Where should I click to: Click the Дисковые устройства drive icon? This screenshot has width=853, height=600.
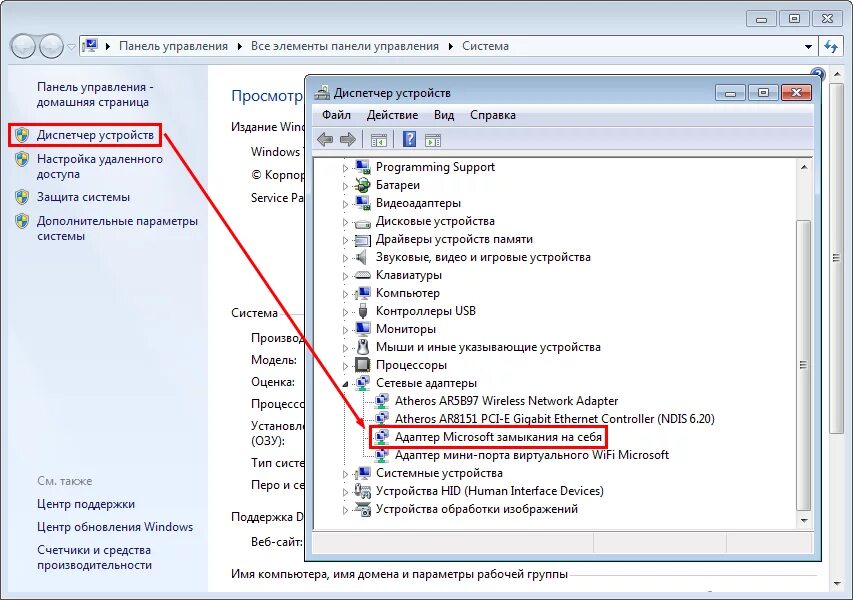pos(362,222)
